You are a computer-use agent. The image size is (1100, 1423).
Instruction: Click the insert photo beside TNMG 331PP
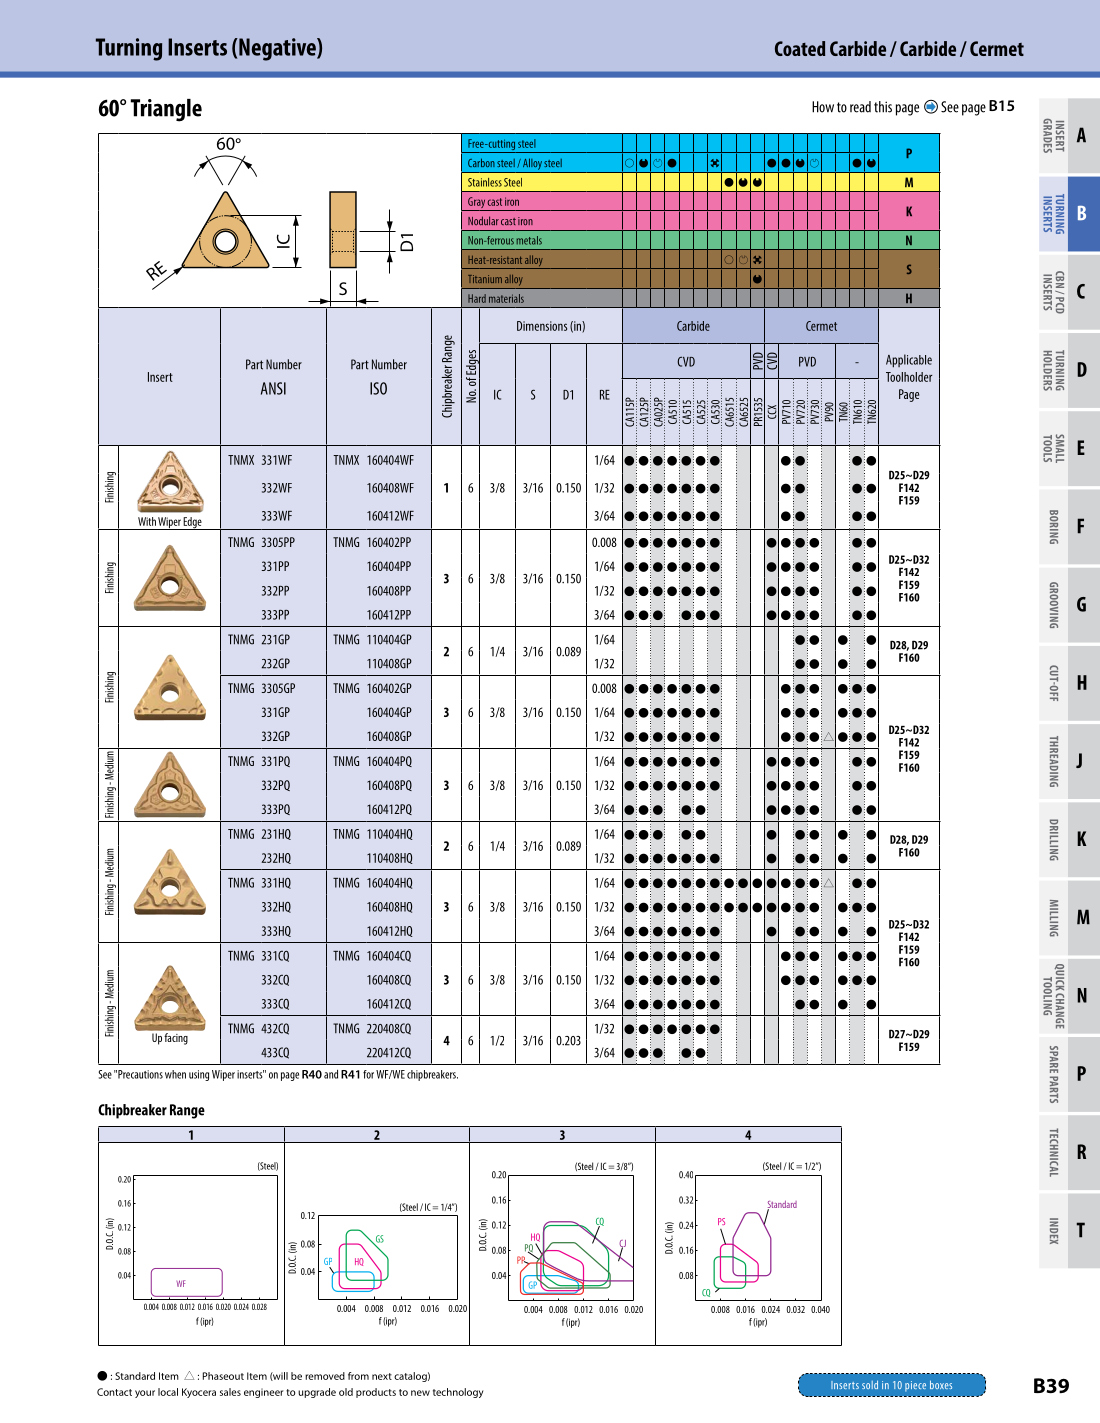point(170,578)
